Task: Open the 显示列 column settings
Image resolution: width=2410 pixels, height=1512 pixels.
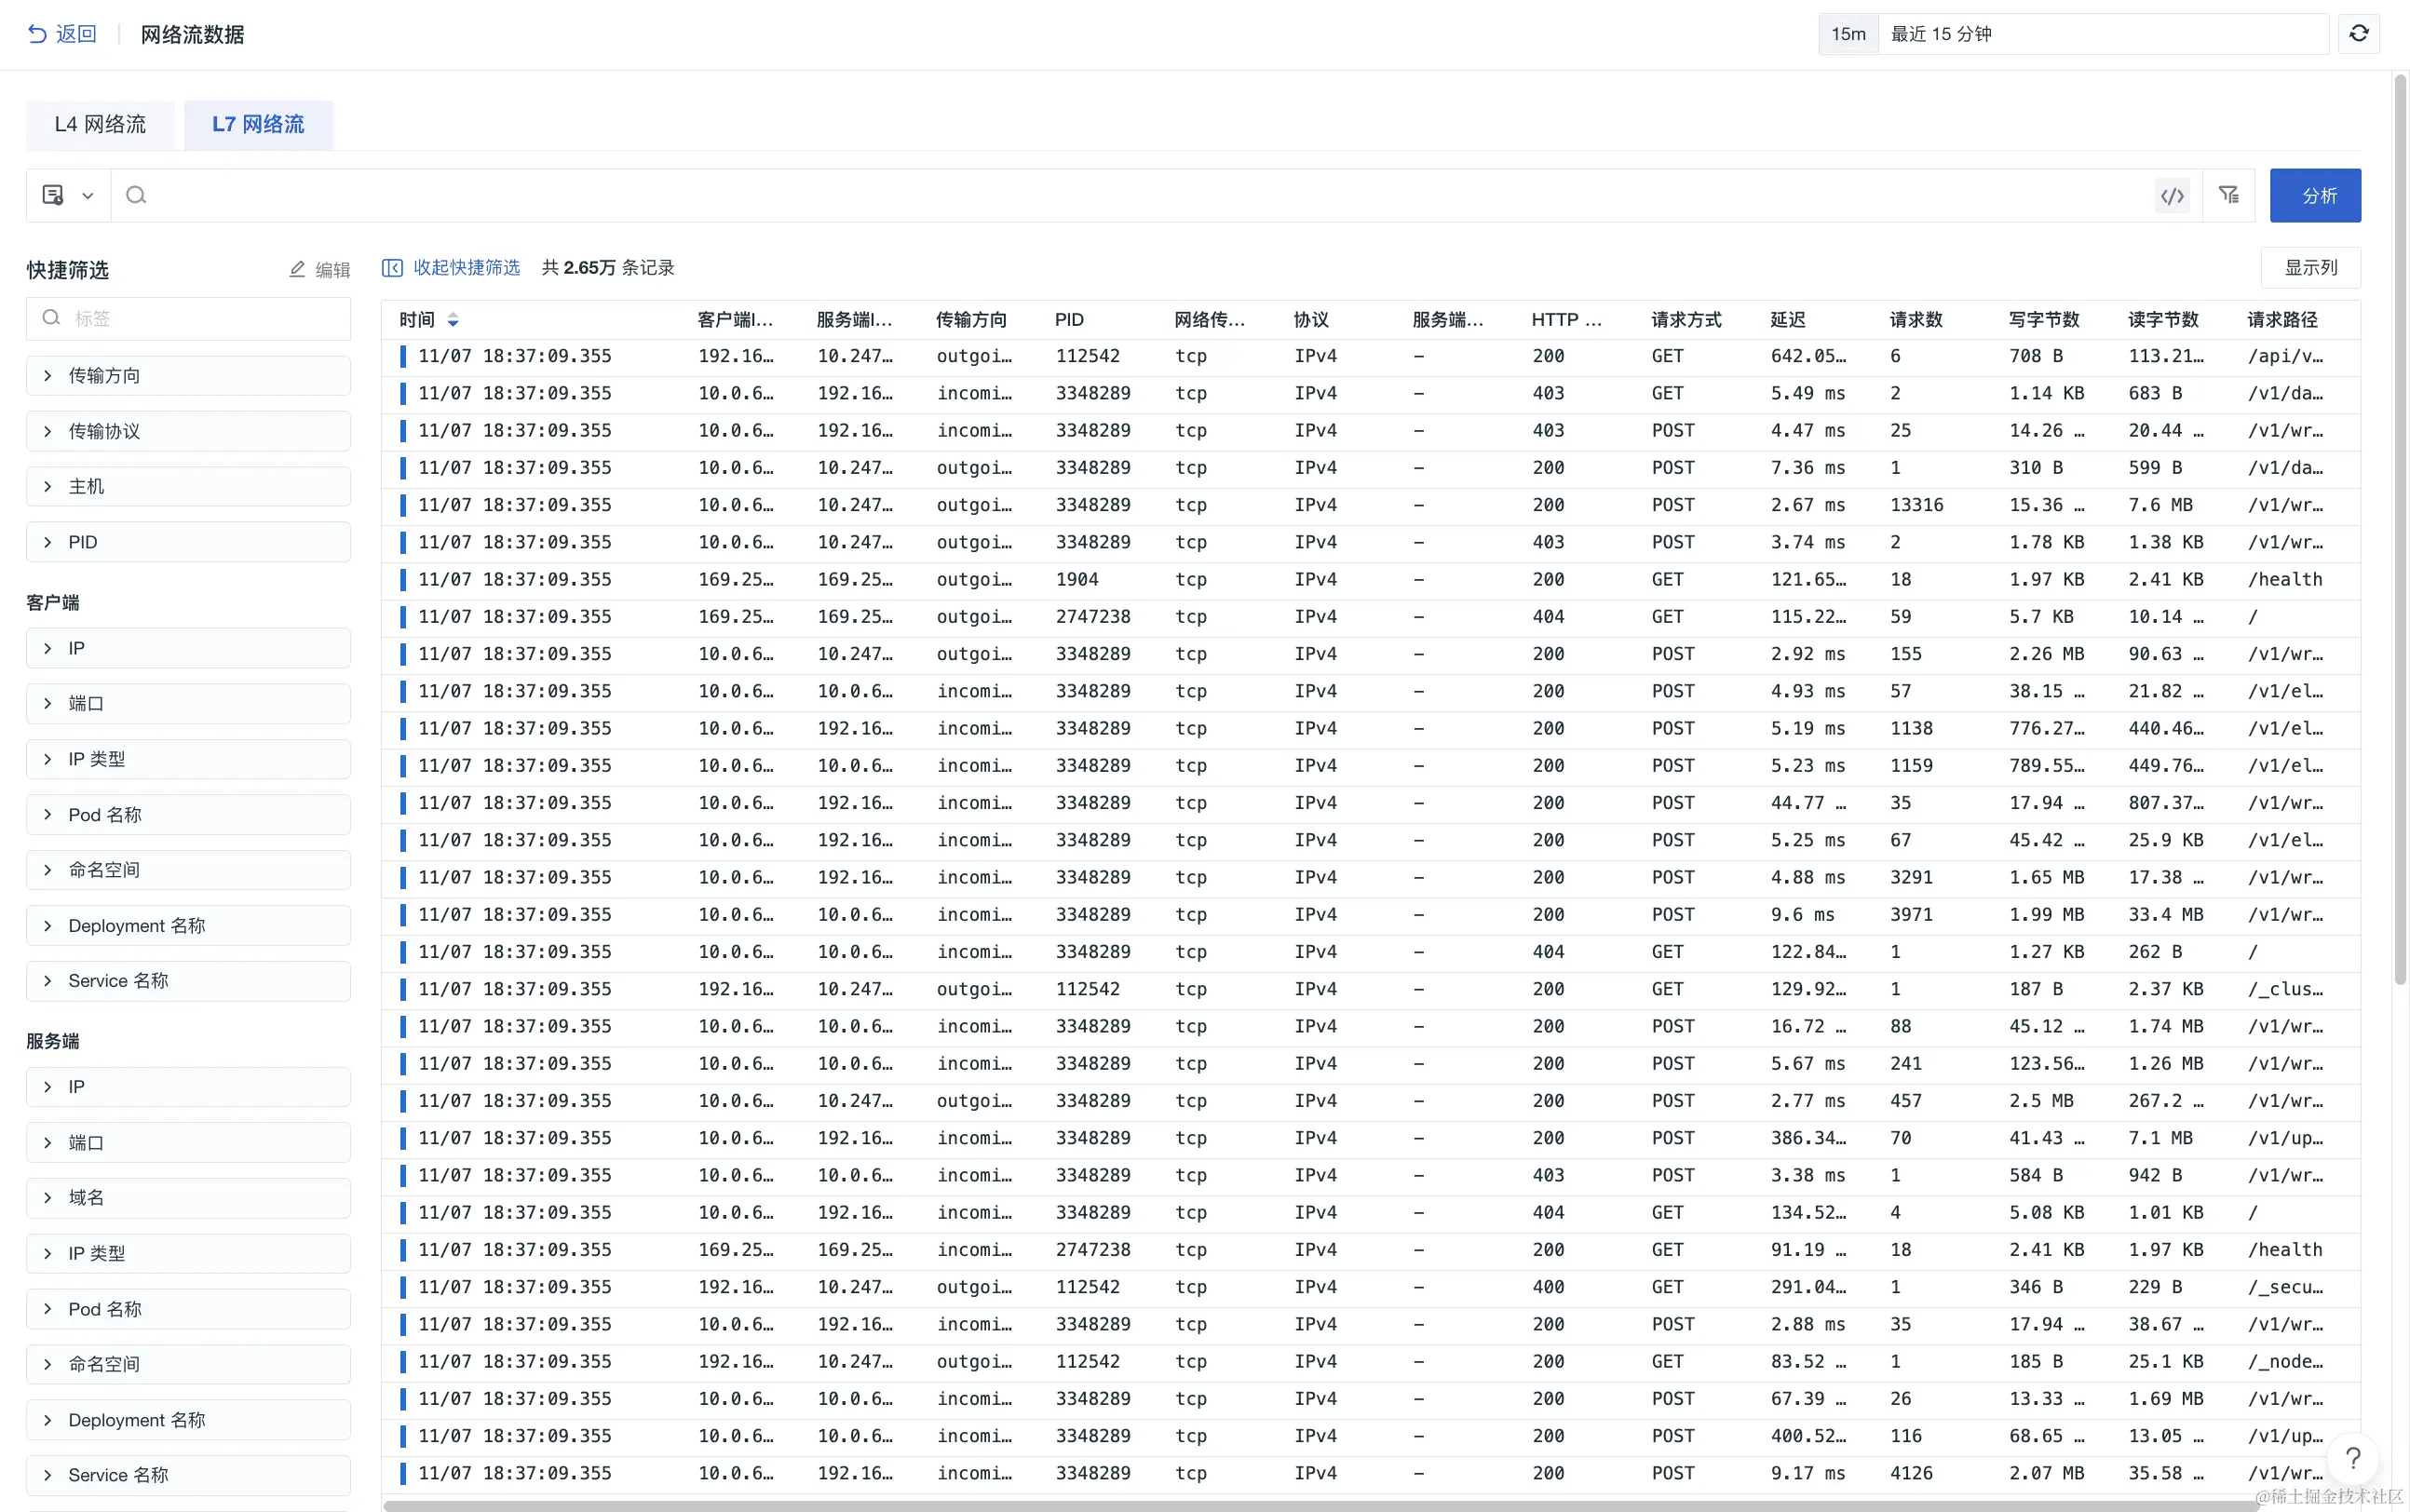Action: coord(2310,268)
